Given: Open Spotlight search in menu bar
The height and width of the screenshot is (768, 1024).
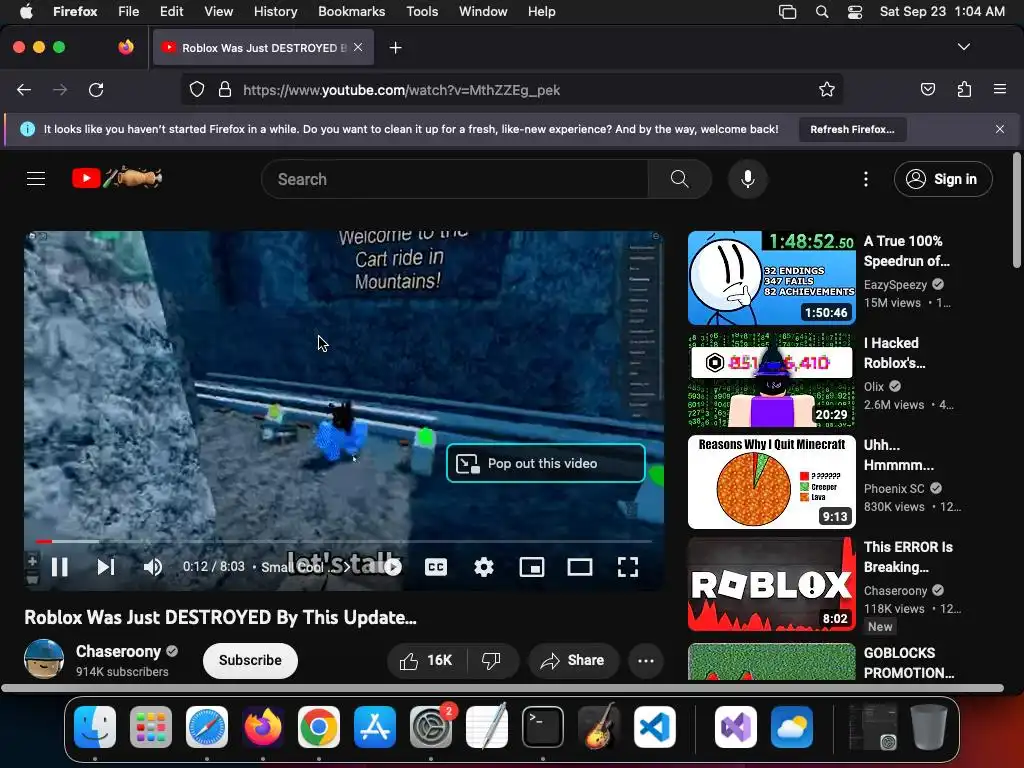Looking at the screenshot, I should [x=822, y=12].
